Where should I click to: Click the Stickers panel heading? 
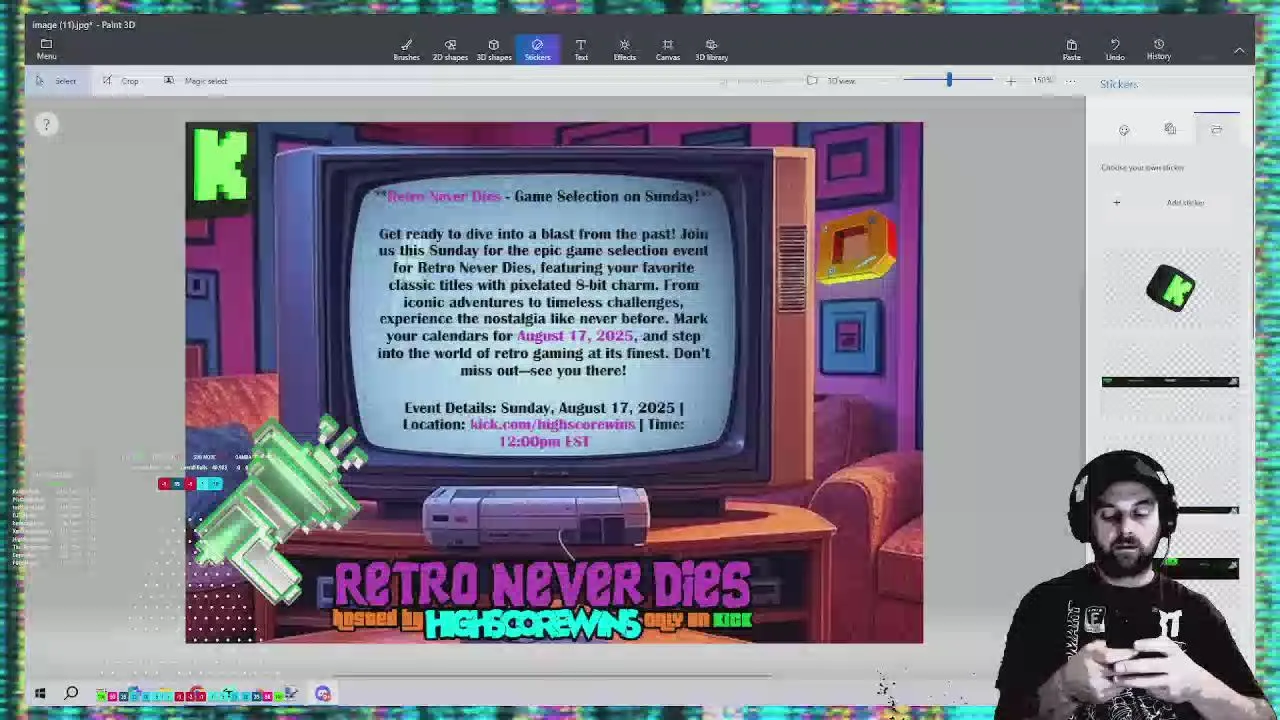coord(1119,84)
